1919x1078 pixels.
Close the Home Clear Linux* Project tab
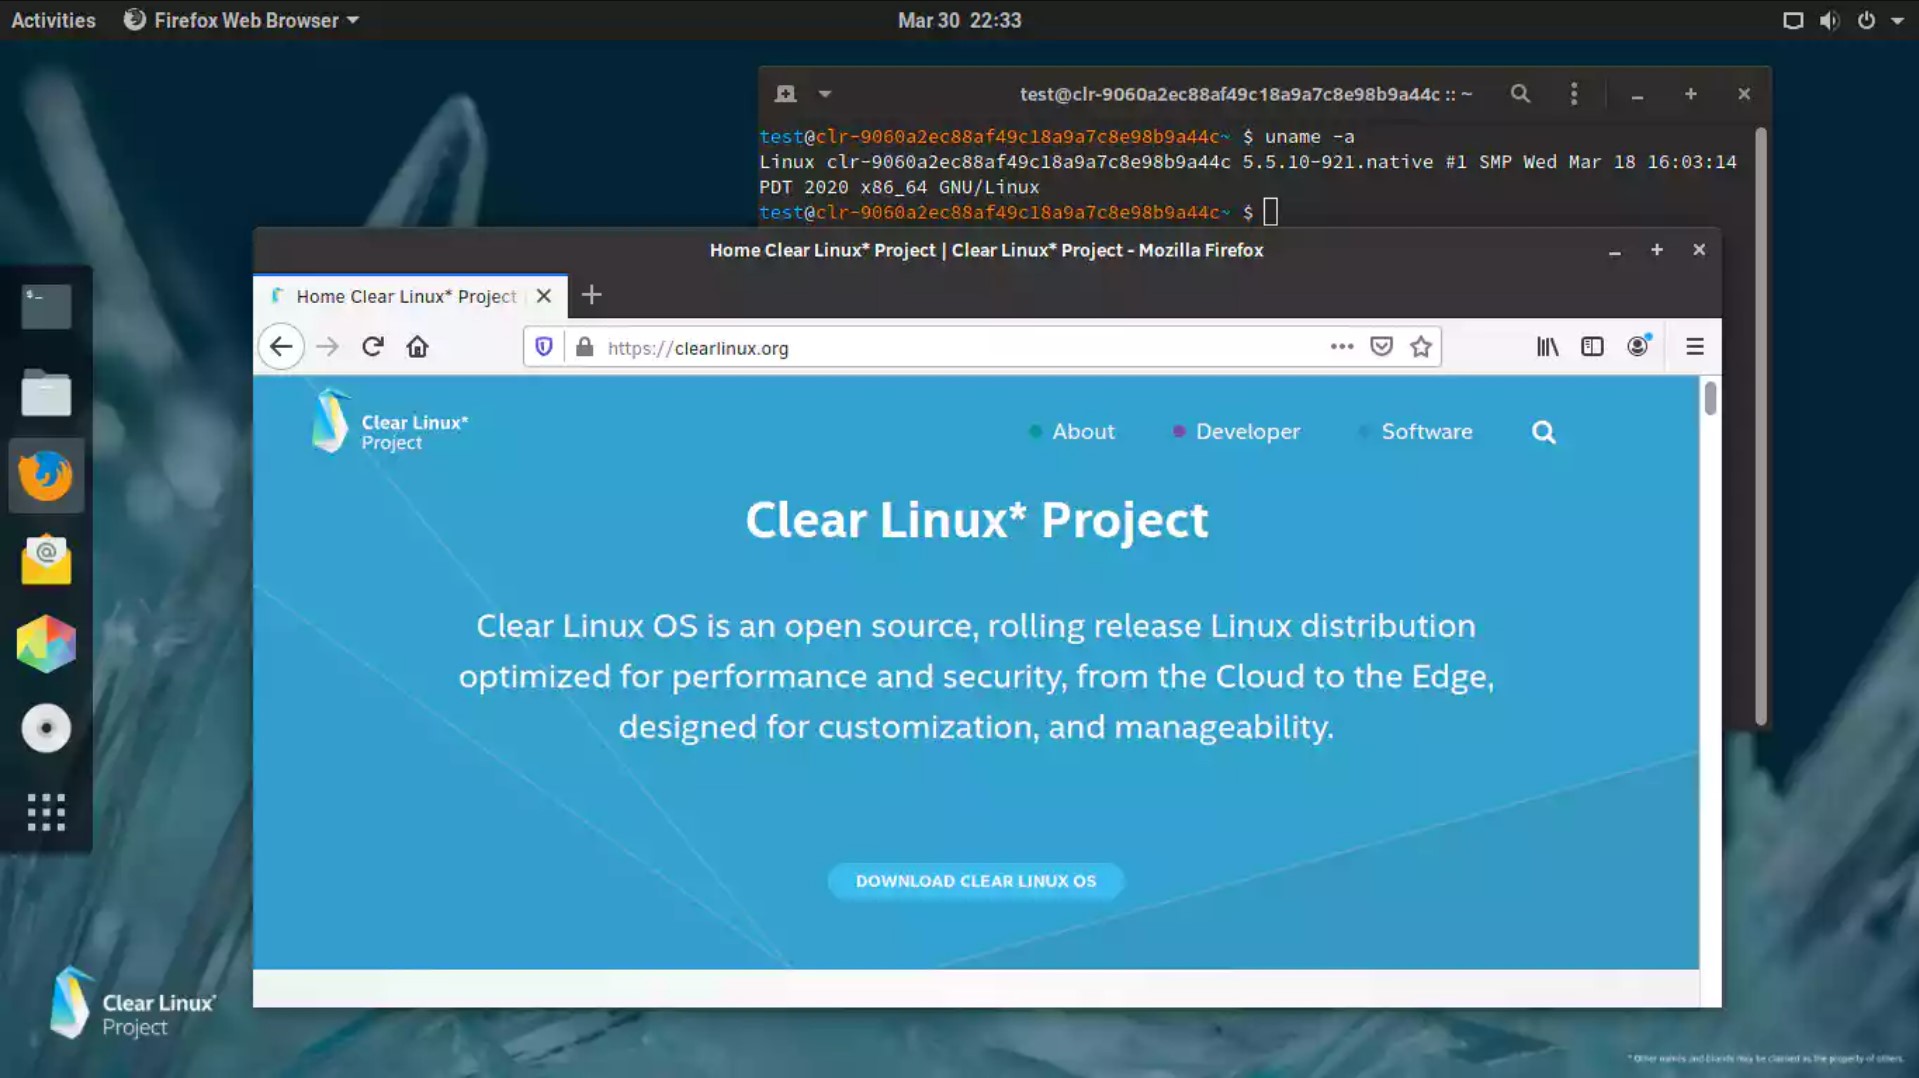[543, 296]
